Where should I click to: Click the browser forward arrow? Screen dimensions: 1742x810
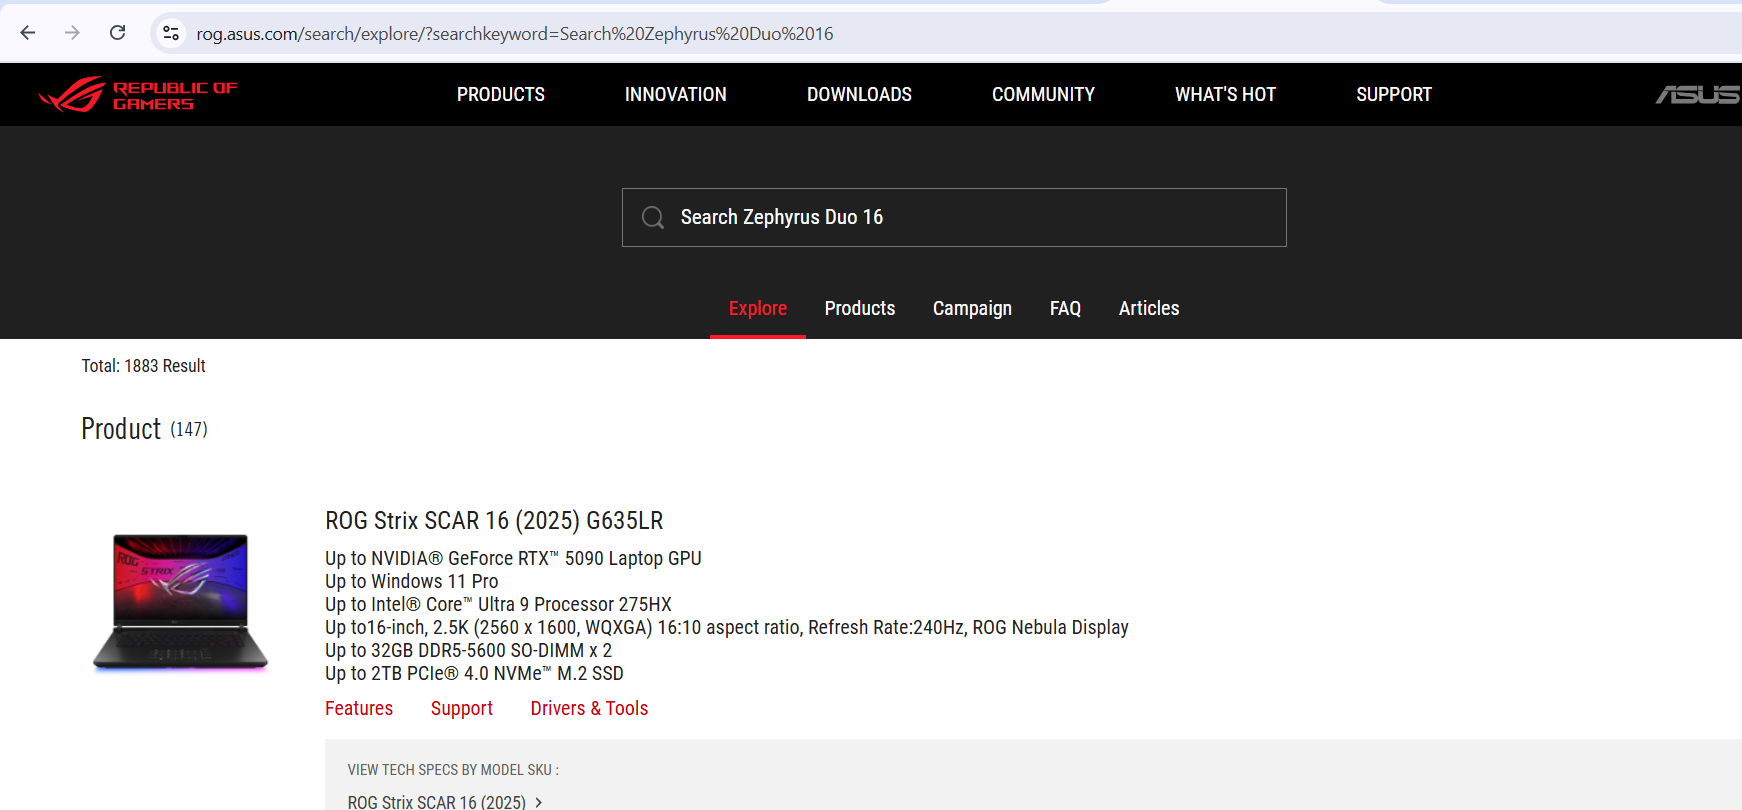72,33
